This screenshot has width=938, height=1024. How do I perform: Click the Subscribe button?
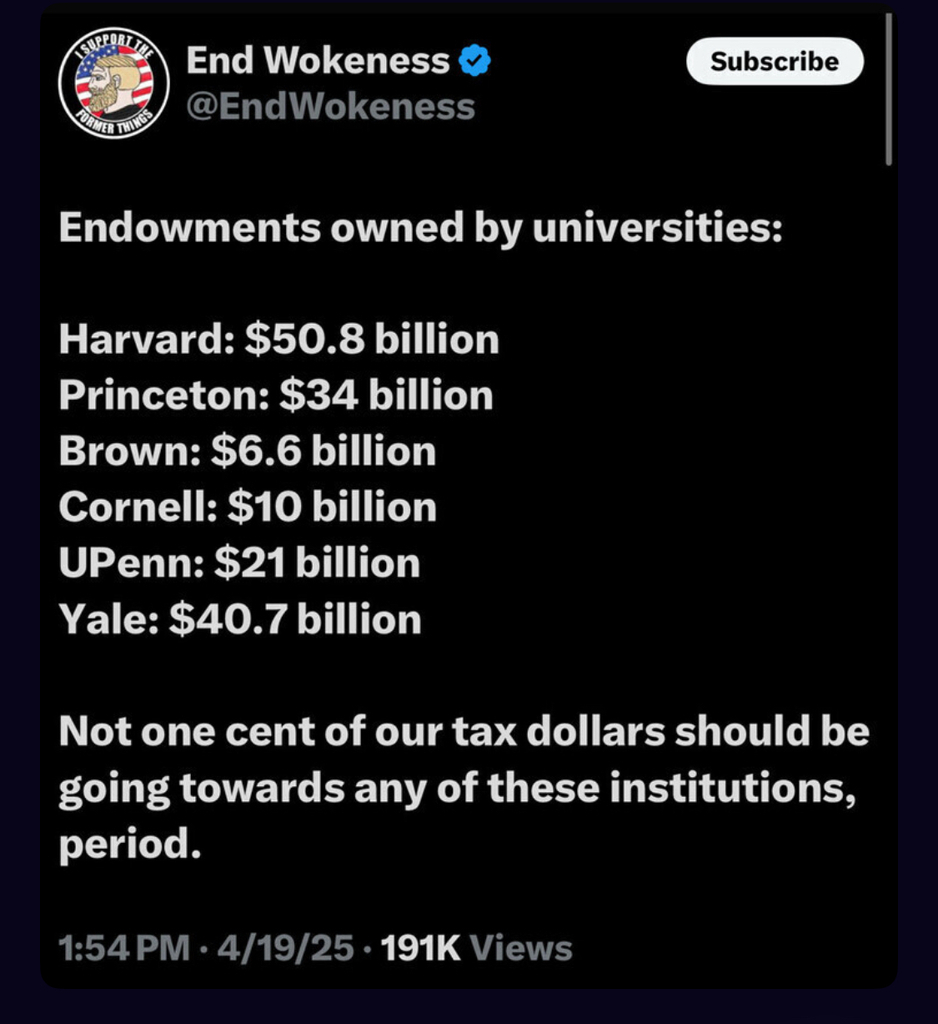tap(774, 61)
